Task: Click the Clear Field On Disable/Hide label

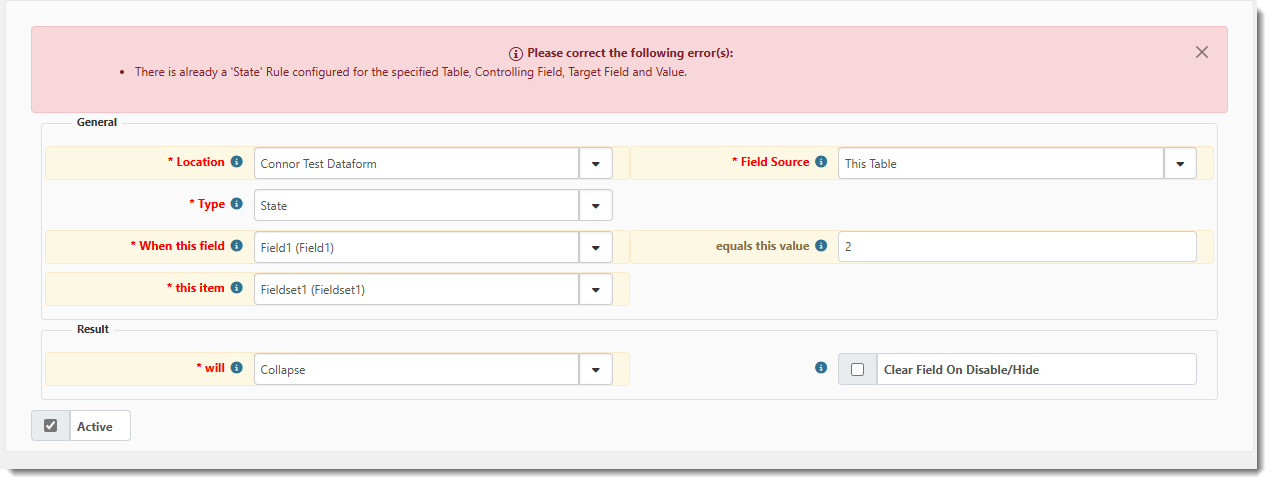Action: pyautogui.click(x=961, y=370)
